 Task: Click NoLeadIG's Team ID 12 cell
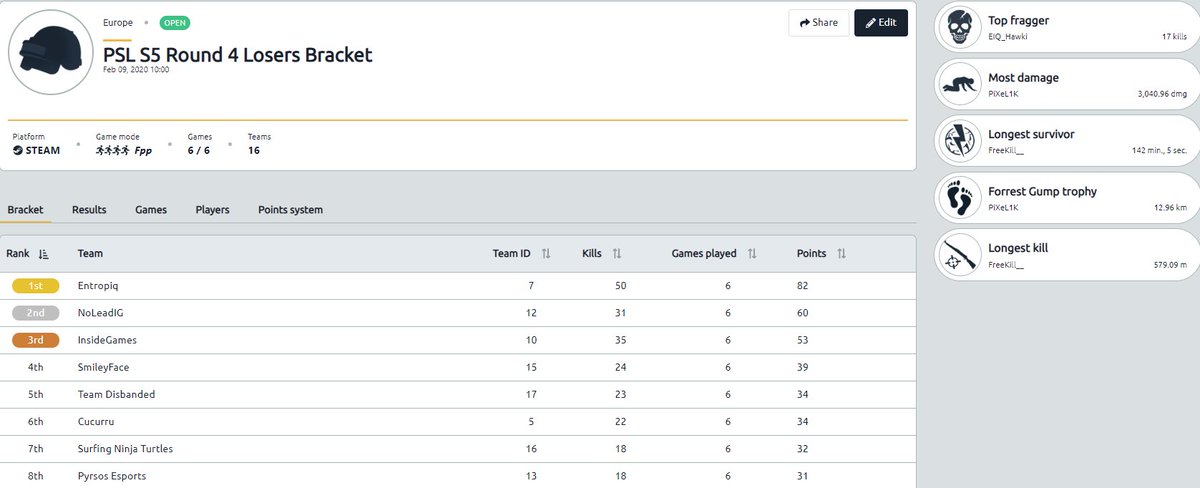pyautogui.click(x=533, y=313)
